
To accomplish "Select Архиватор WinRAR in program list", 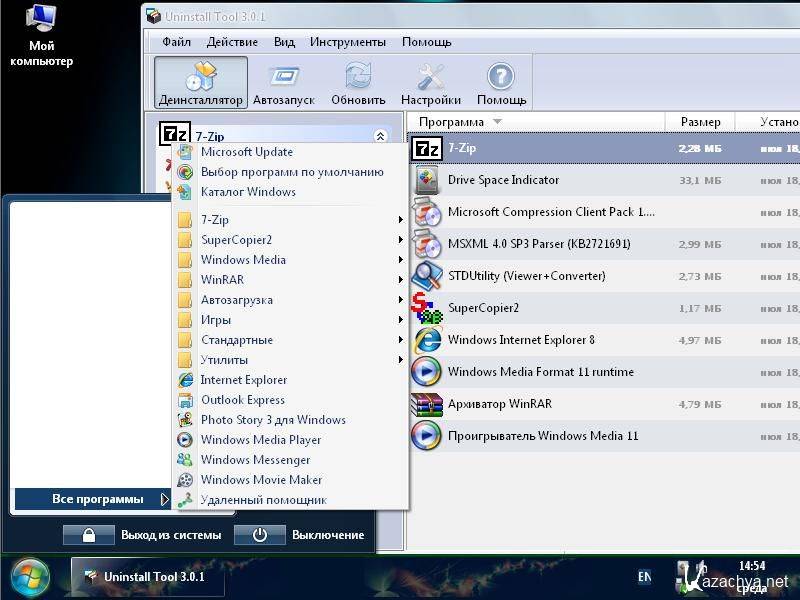I will [x=499, y=404].
